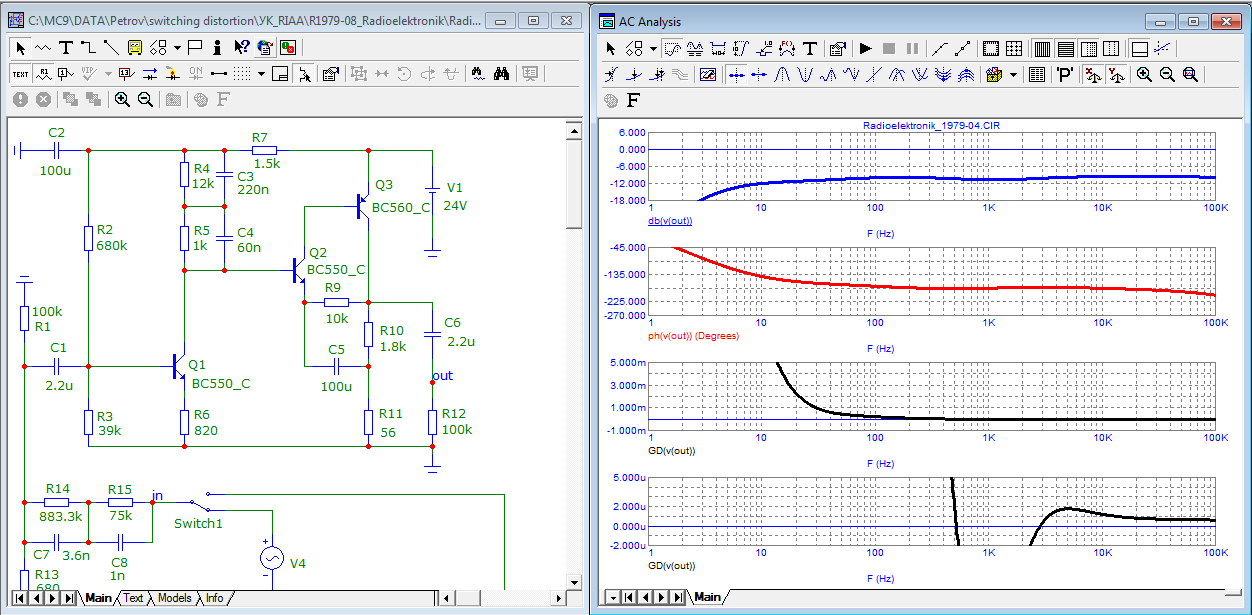Open the Info tab
The image size is (1252, 615).
pos(214,598)
